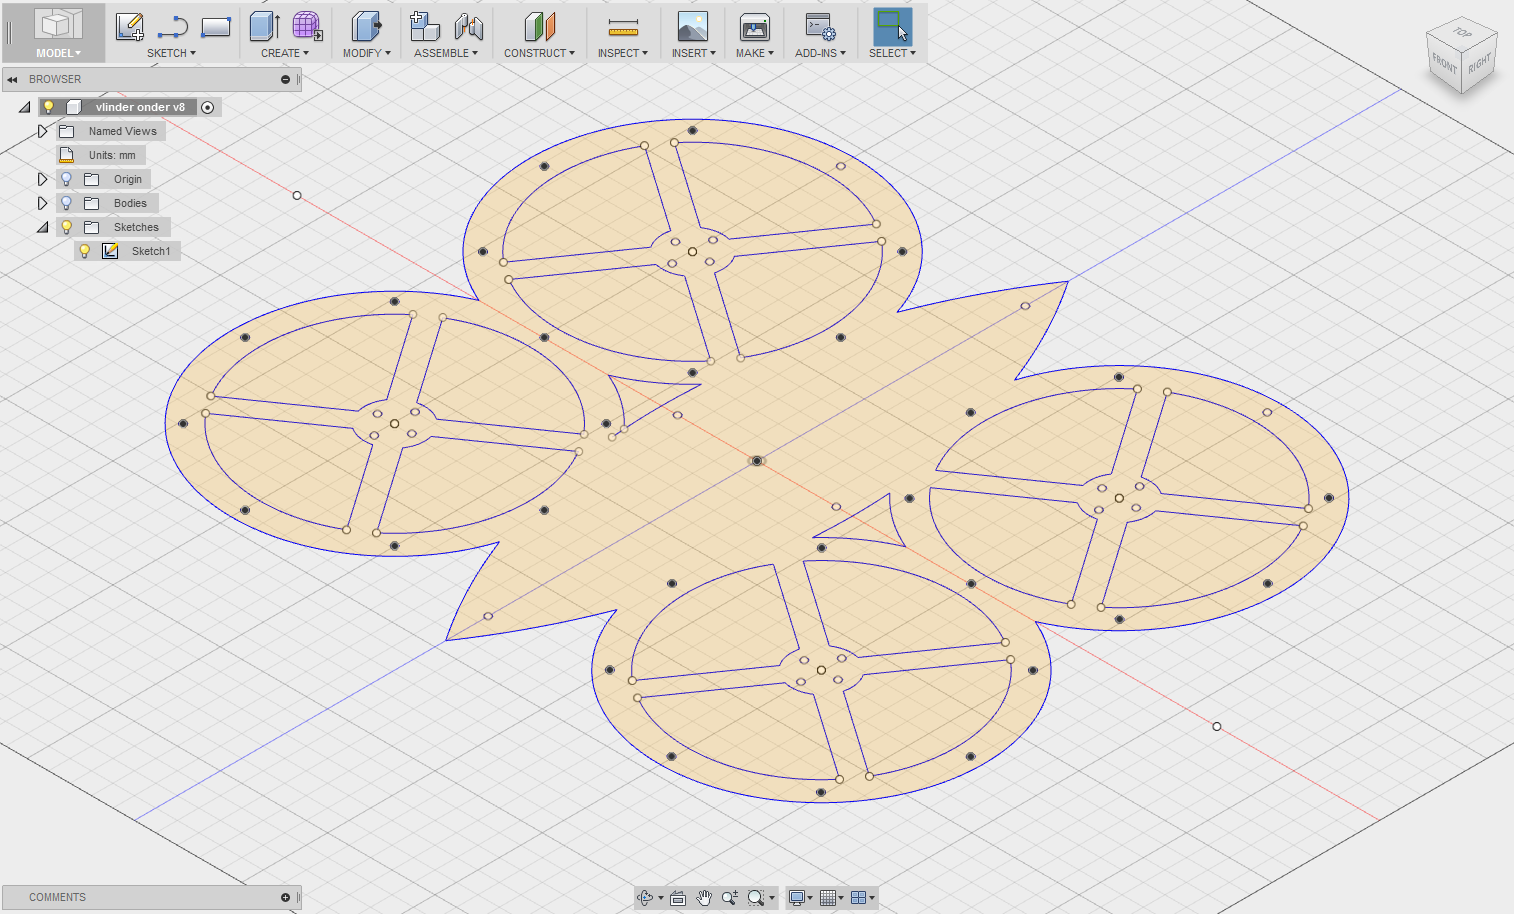The width and height of the screenshot is (1514, 914).
Task: Select the Zoom magnifier tool
Action: 730,898
